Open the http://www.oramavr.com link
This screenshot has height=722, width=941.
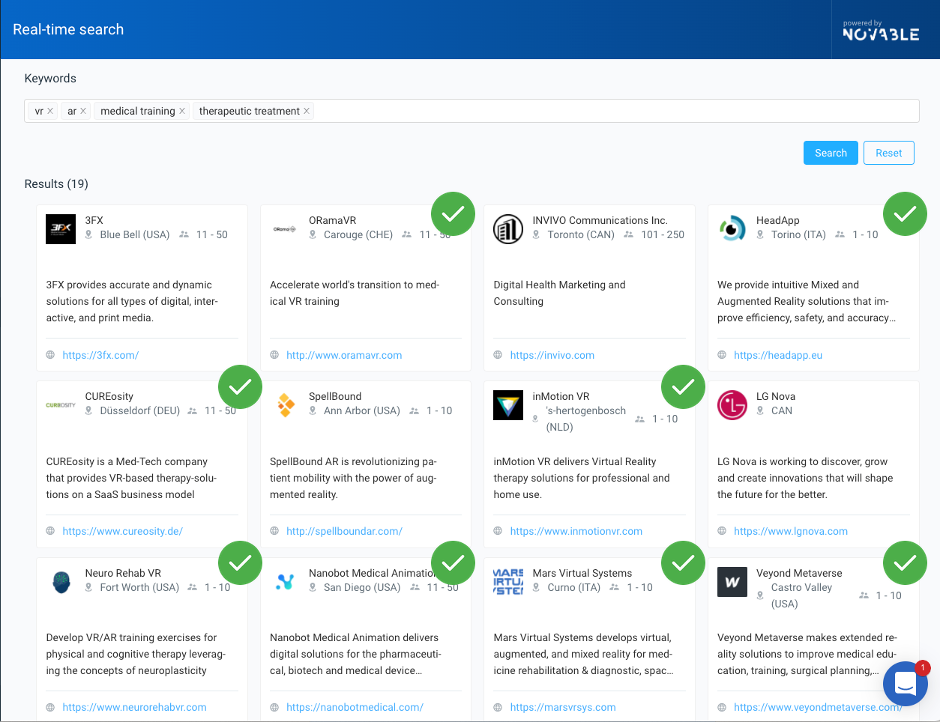pyautogui.click(x=344, y=355)
